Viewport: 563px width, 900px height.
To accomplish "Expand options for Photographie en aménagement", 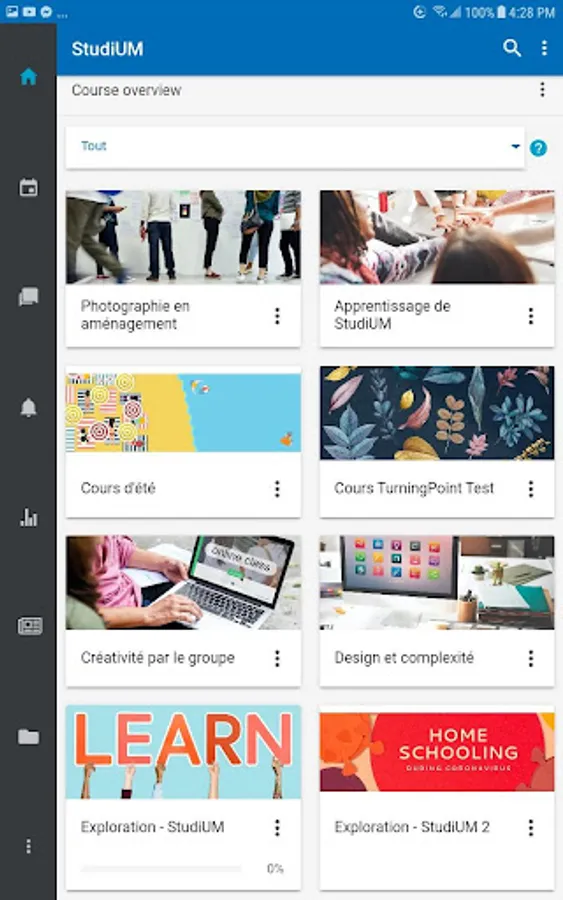I will pyautogui.click(x=277, y=316).
